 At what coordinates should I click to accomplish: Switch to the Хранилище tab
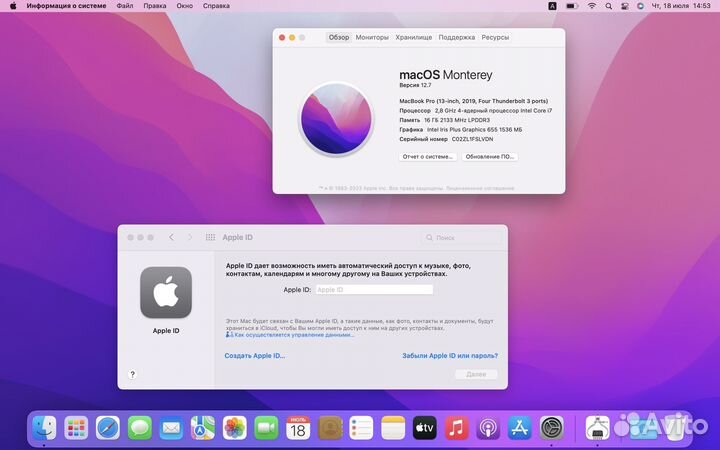click(x=414, y=37)
